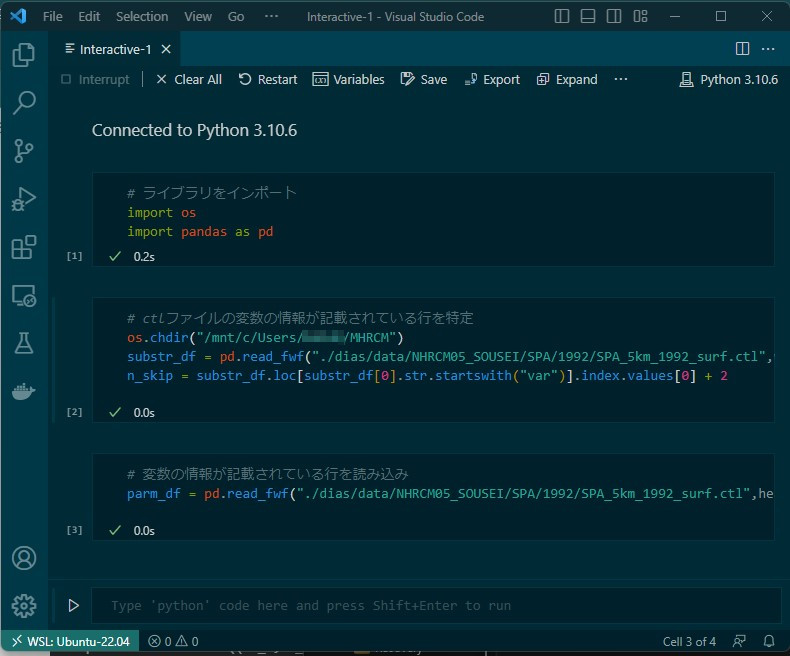Open the Run and Debug view
The image size is (790, 656).
(24, 199)
